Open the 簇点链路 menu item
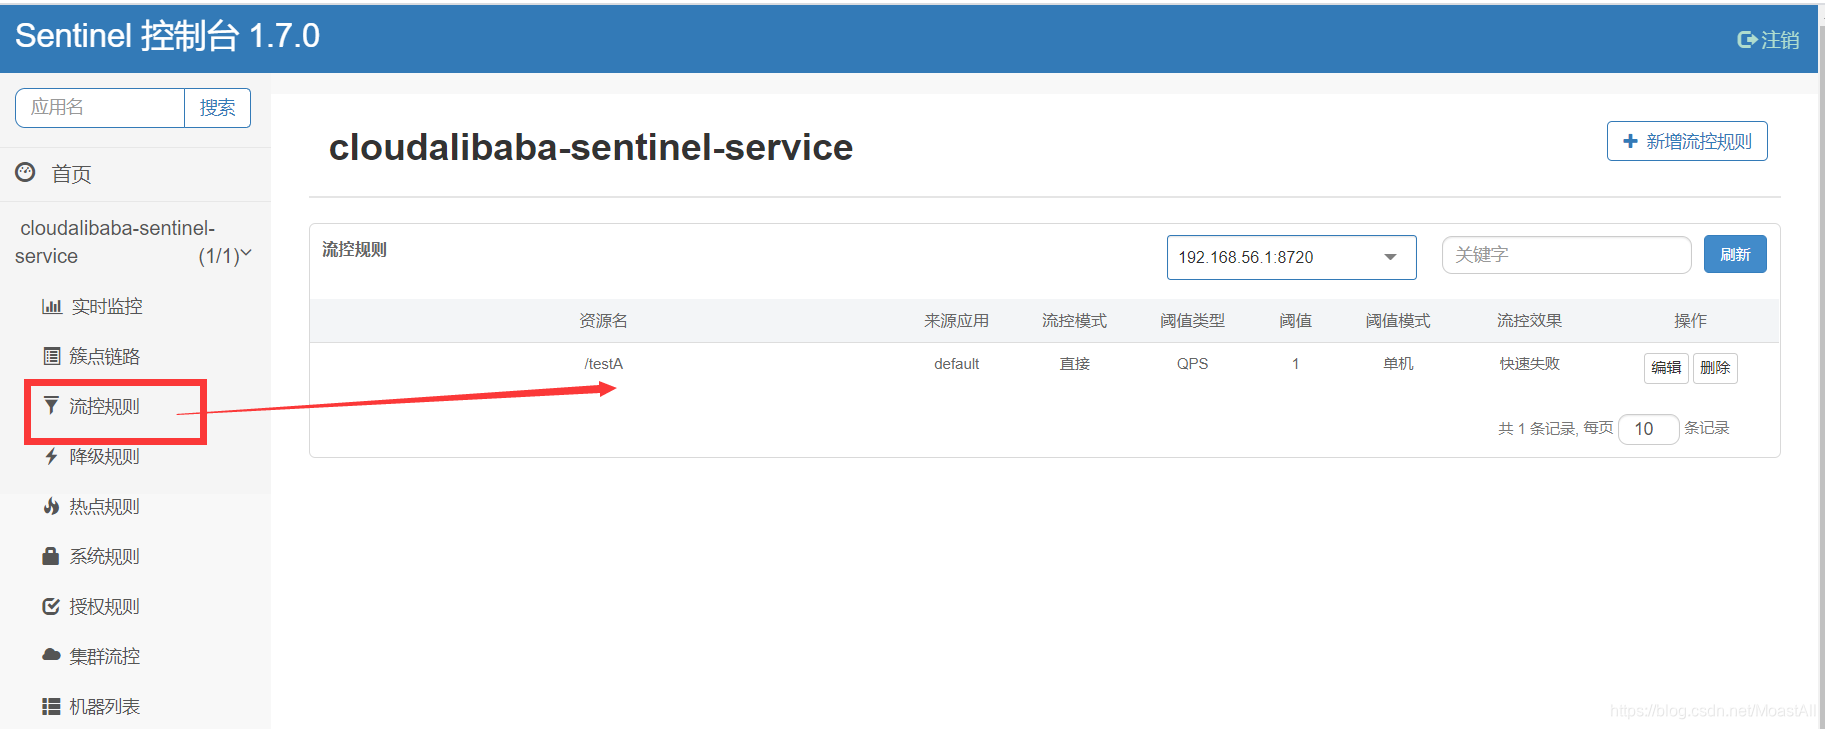The width and height of the screenshot is (1825, 729). pyautogui.click(x=104, y=356)
